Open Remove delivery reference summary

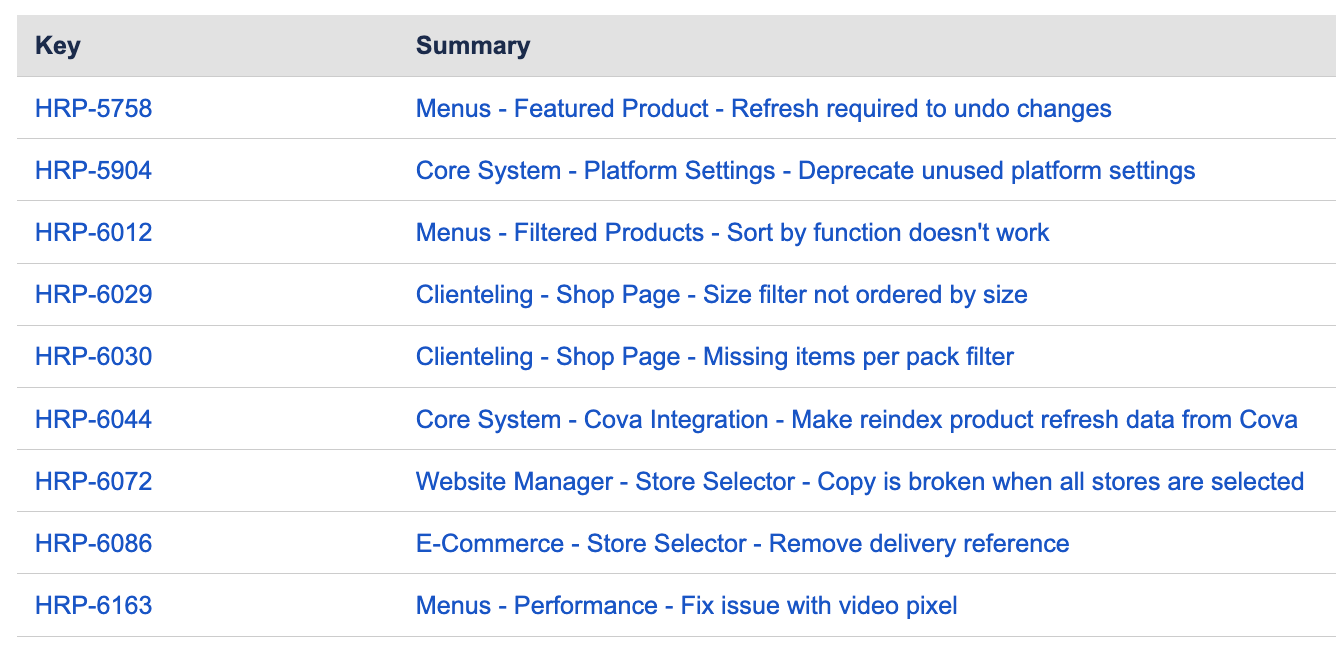point(742,543)
